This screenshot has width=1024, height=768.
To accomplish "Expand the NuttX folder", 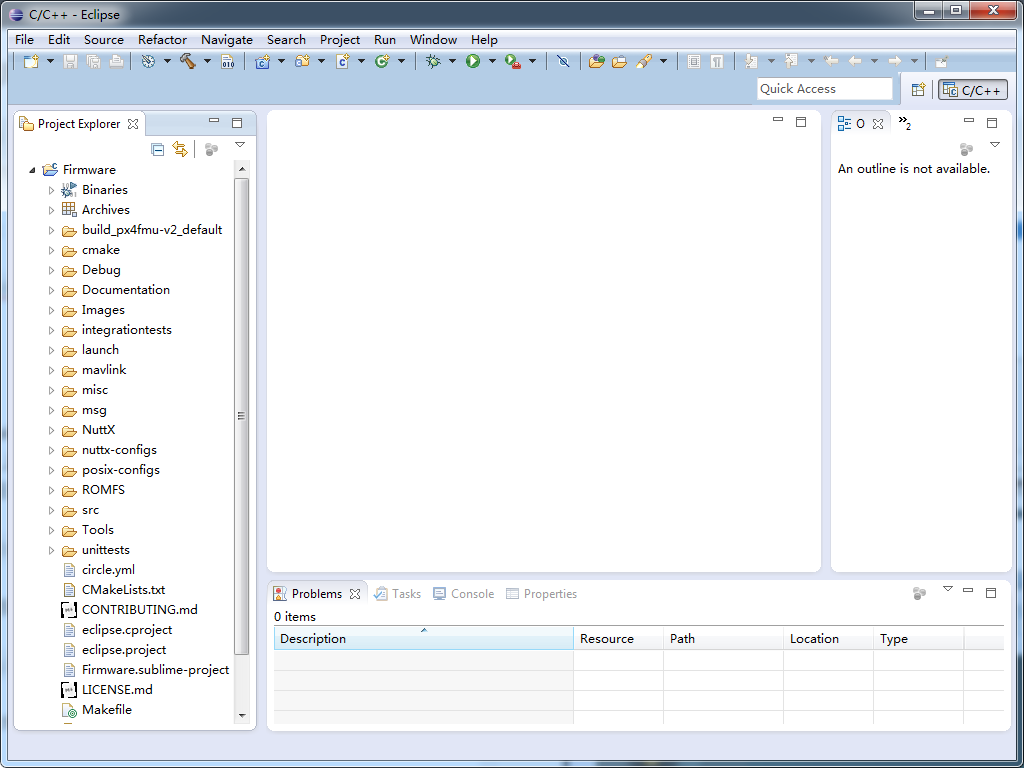I will [x=52, y=430].
